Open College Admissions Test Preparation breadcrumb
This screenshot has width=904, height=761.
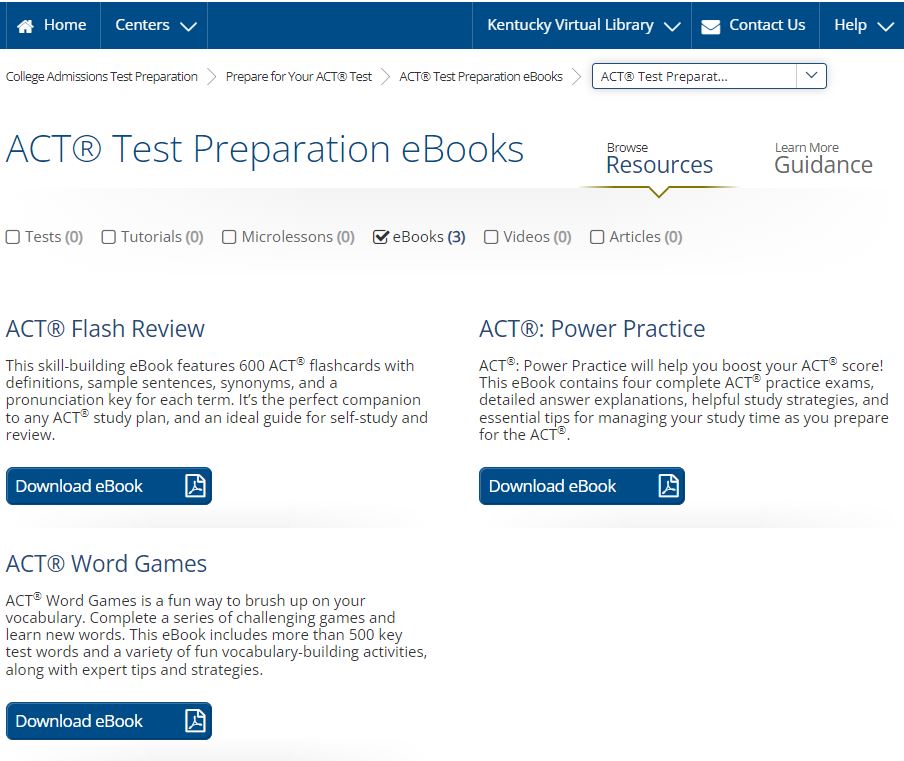(101, 77)
